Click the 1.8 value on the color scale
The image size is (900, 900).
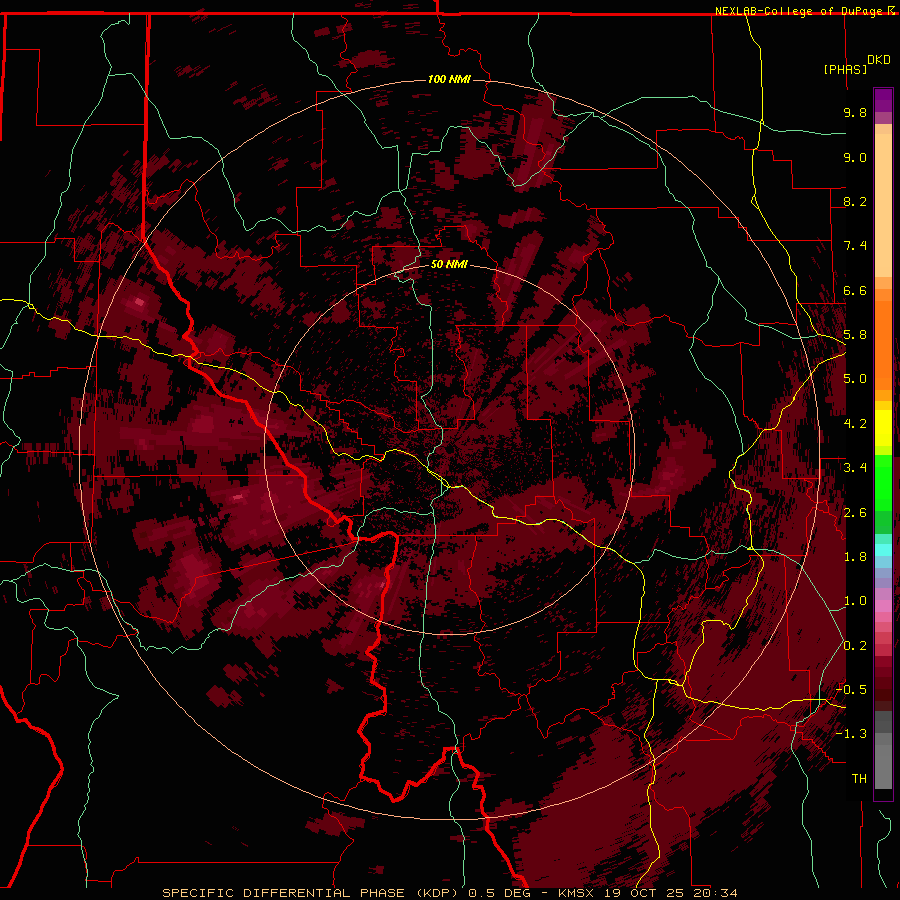(855, 557)
